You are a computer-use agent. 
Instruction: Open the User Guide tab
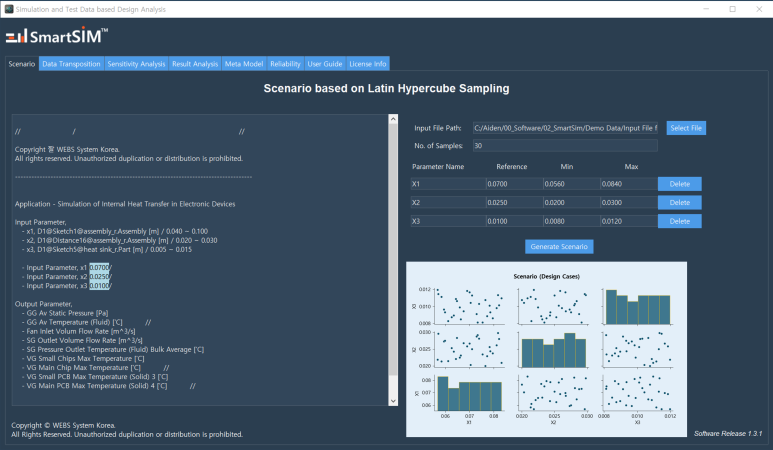point(325,64)
